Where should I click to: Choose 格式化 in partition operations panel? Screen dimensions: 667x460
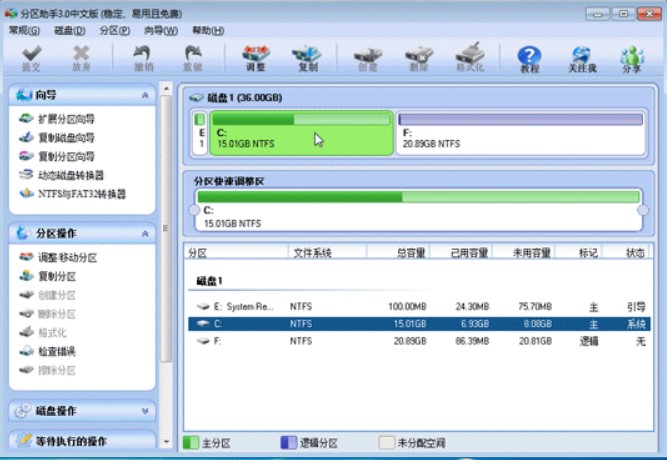coord(43,332)
